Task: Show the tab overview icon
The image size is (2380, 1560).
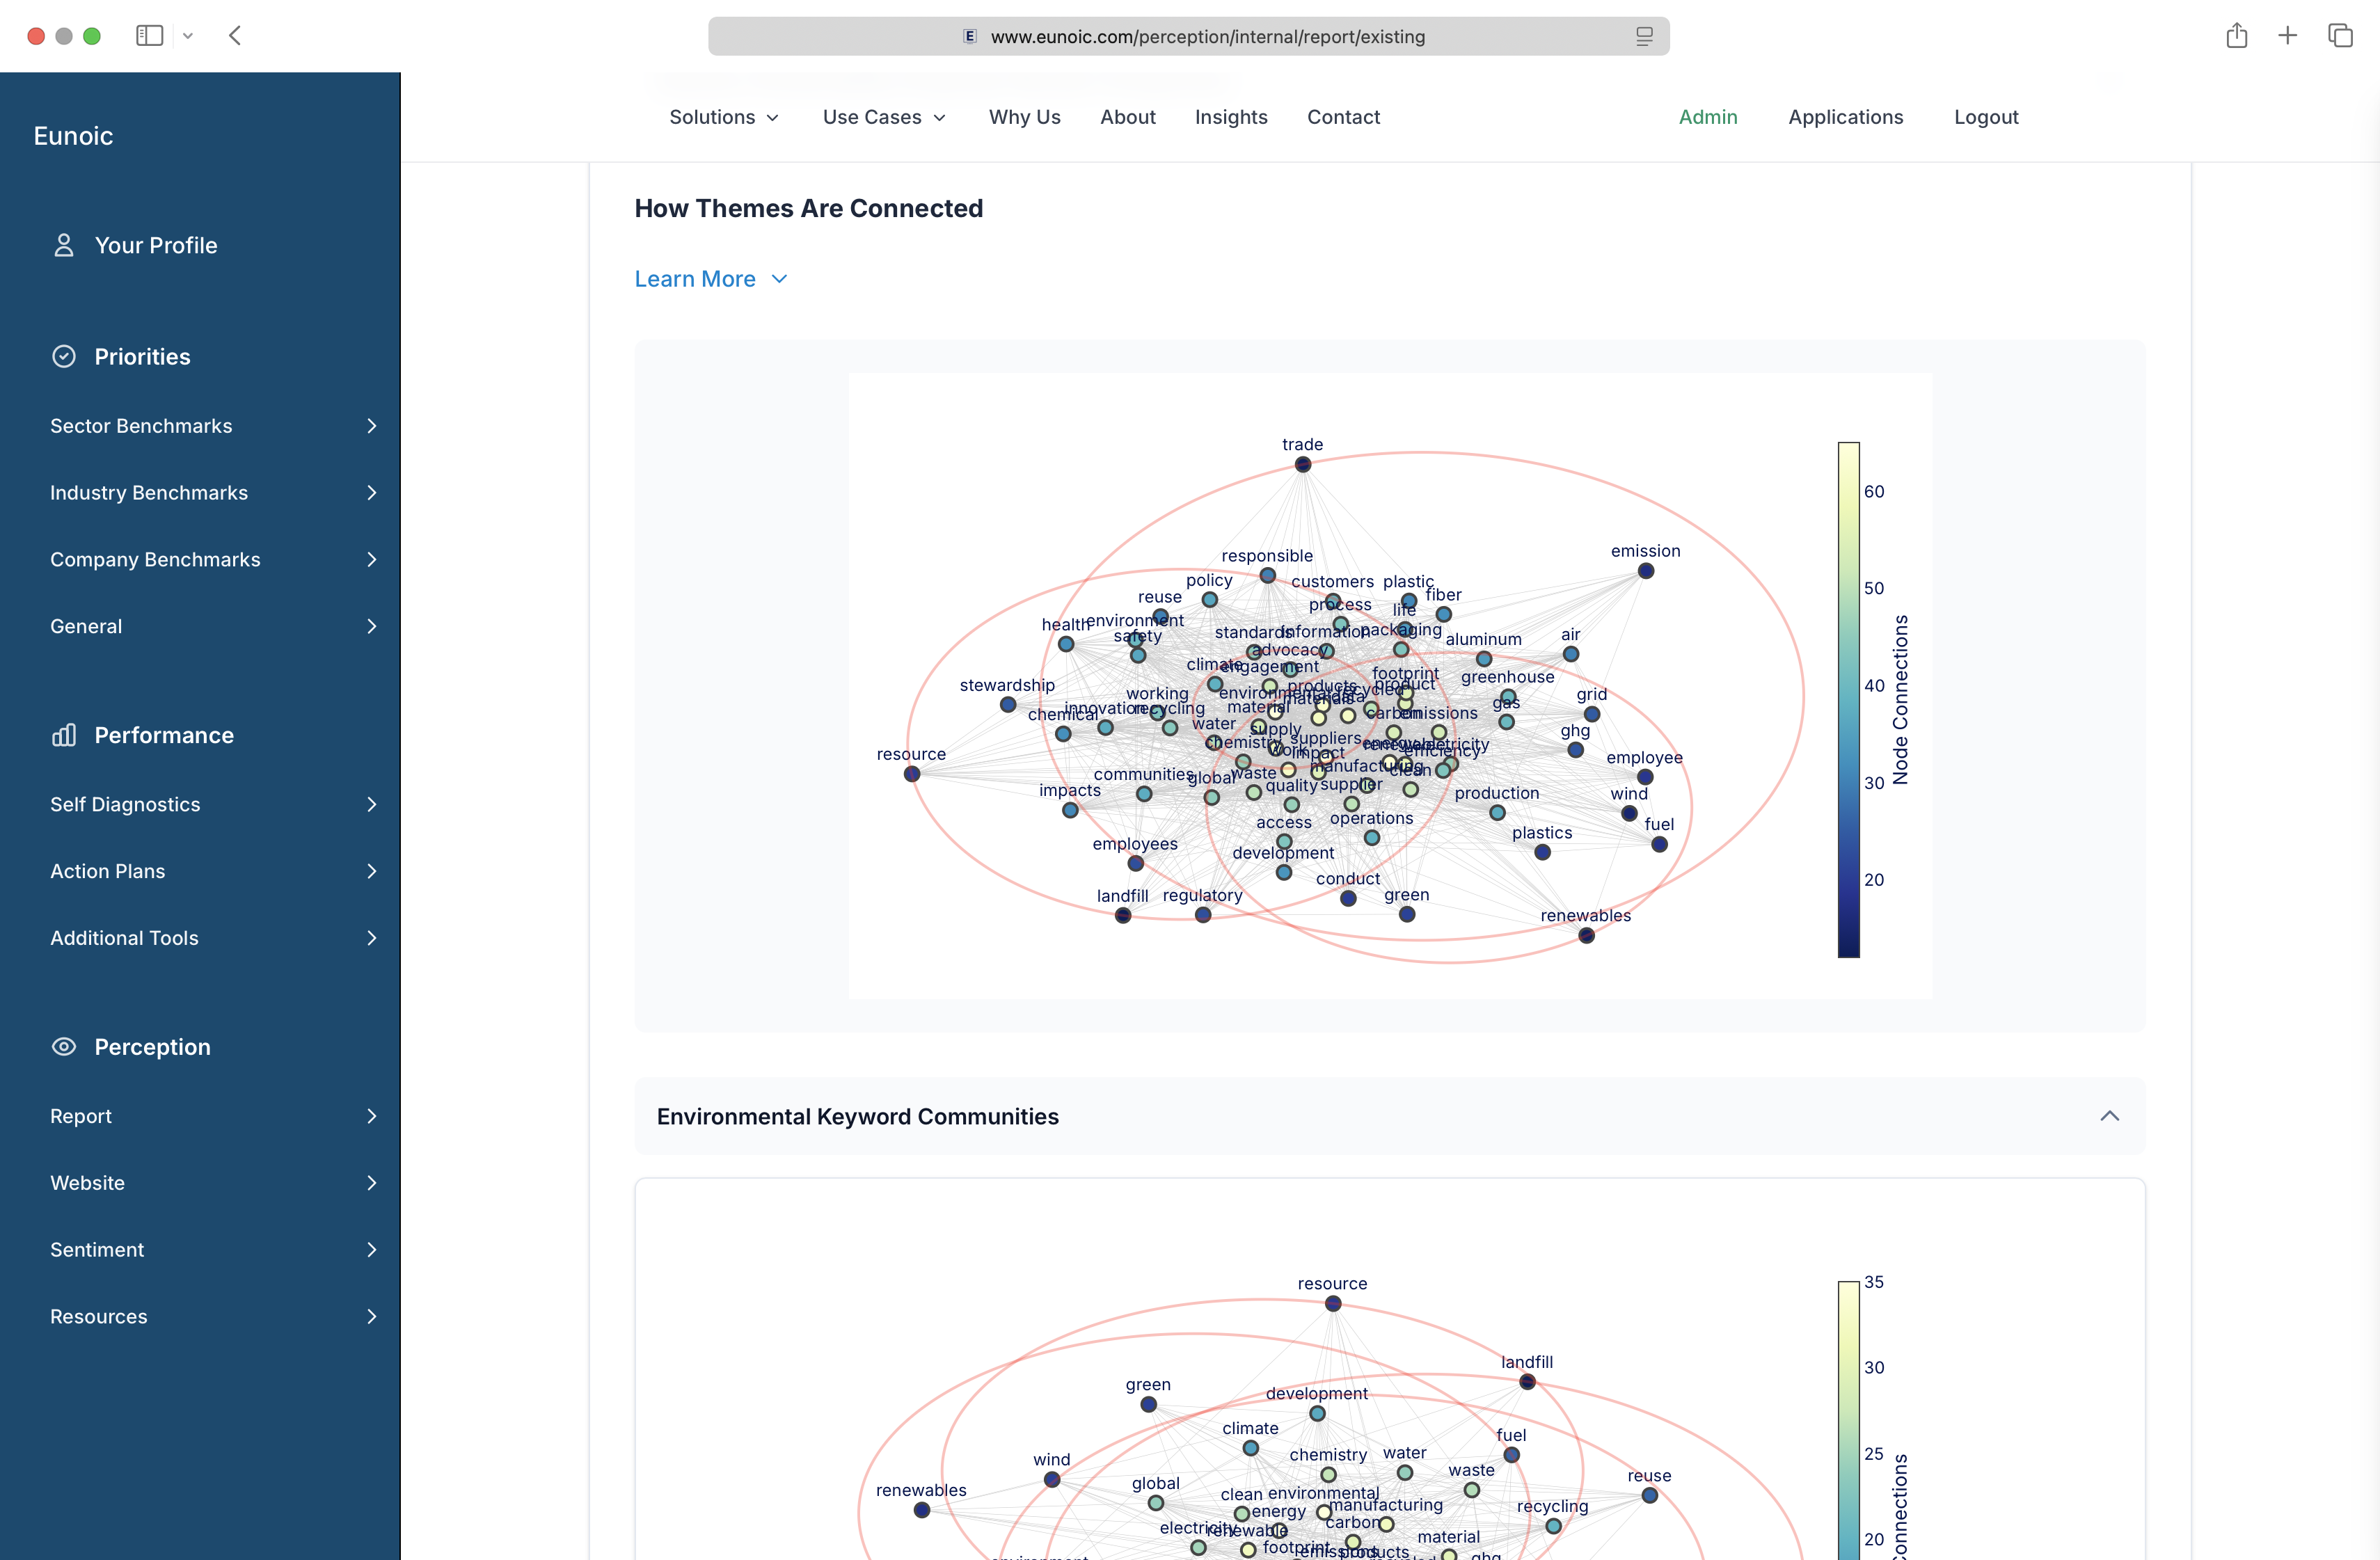Action: pos(2340,36)
